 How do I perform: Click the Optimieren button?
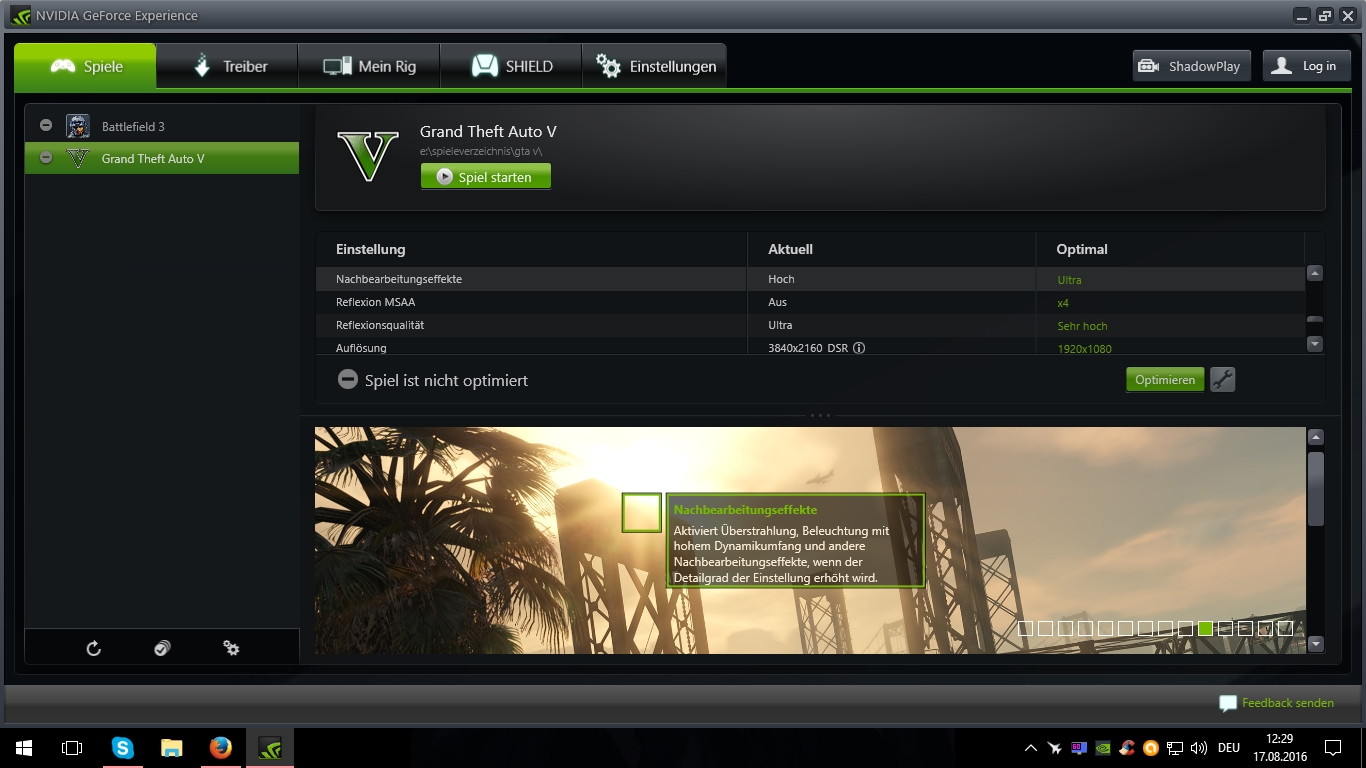1165,380
